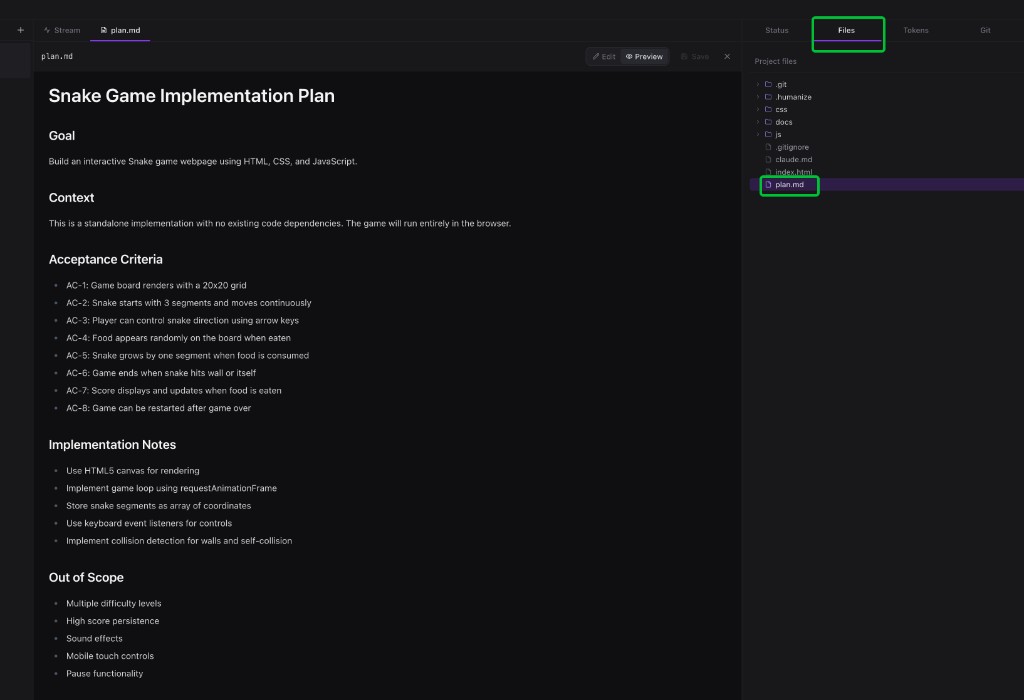The width and height of the screenshot is (1024, 700).
Task: Click the folder icon beside js
Action: (x=769, y=135)
